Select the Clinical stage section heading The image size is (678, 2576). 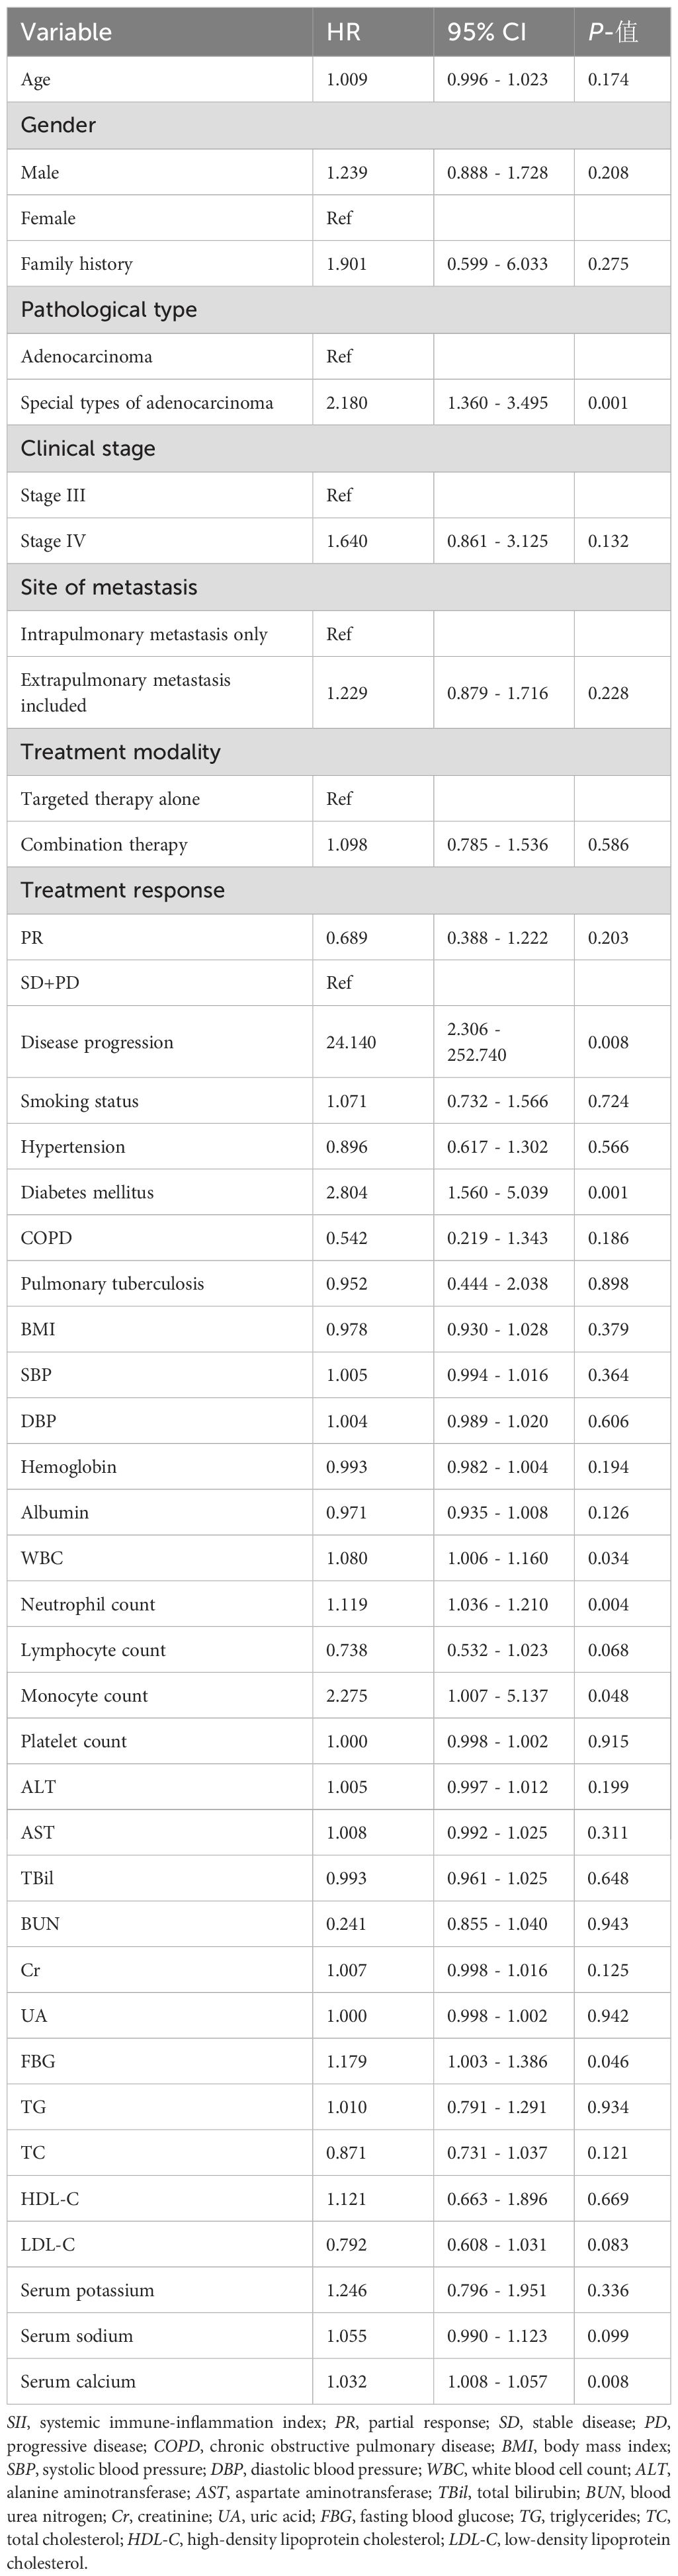coord(88,449)
